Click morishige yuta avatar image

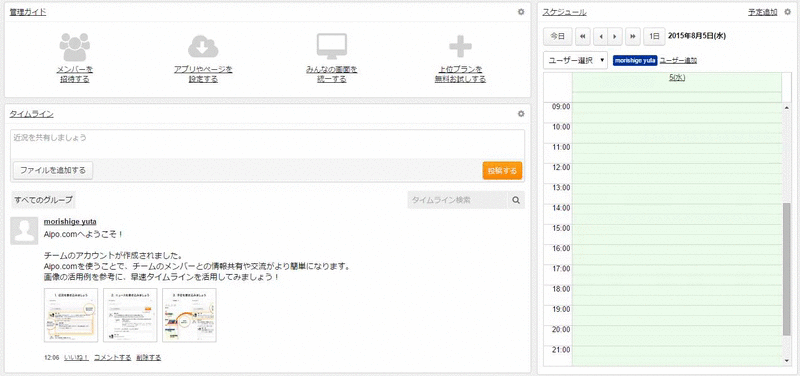coord(24,231)
